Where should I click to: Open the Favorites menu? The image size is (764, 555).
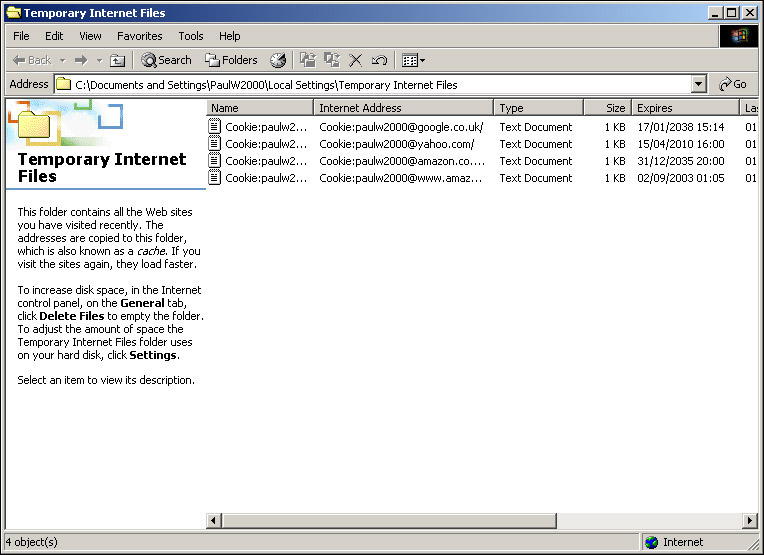pos(139,36)
